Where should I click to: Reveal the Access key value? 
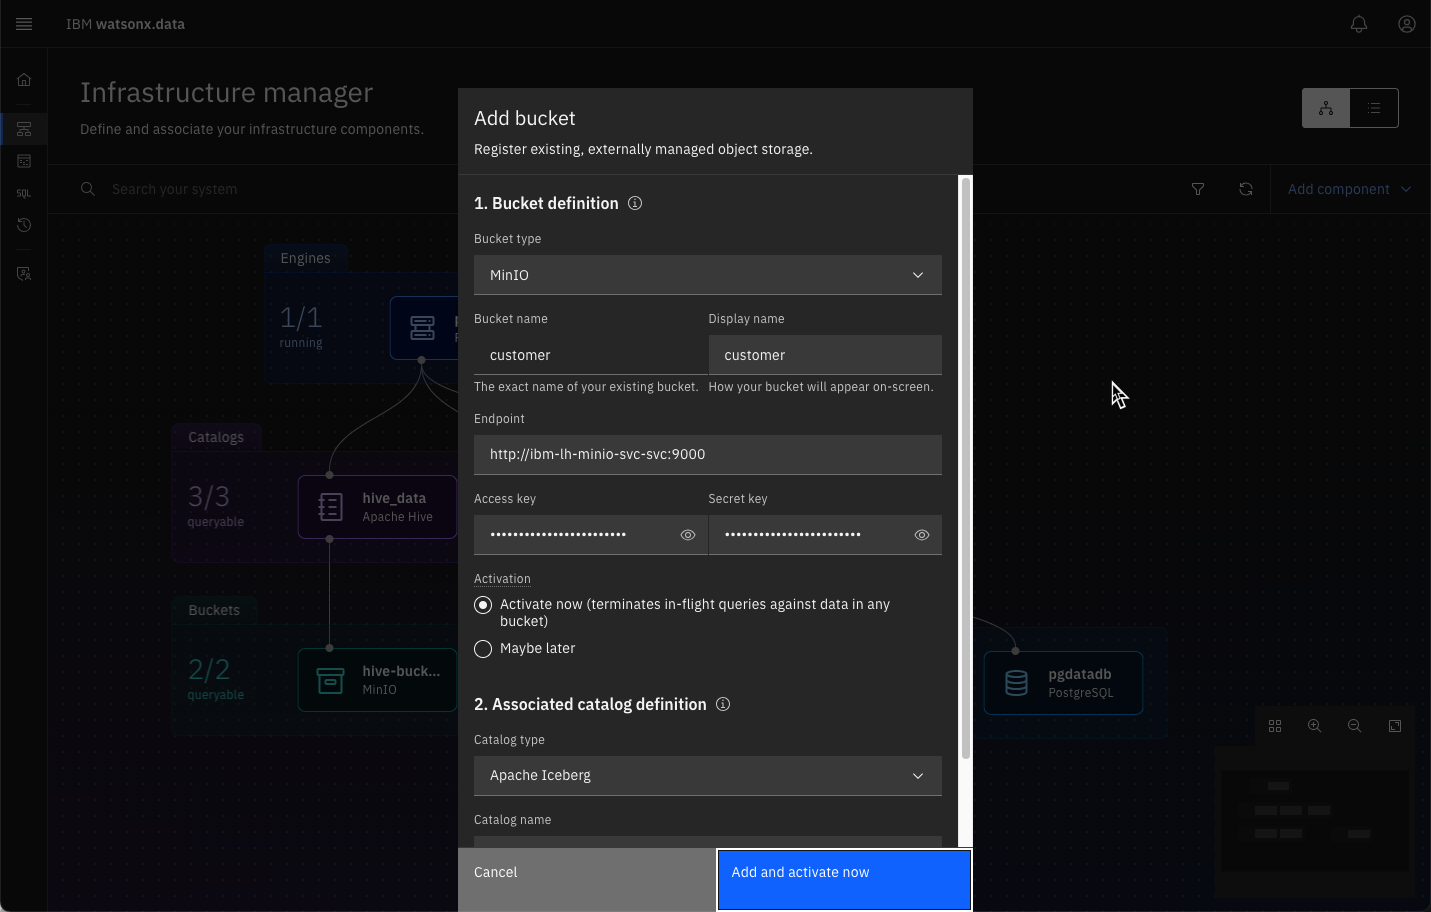688,535
